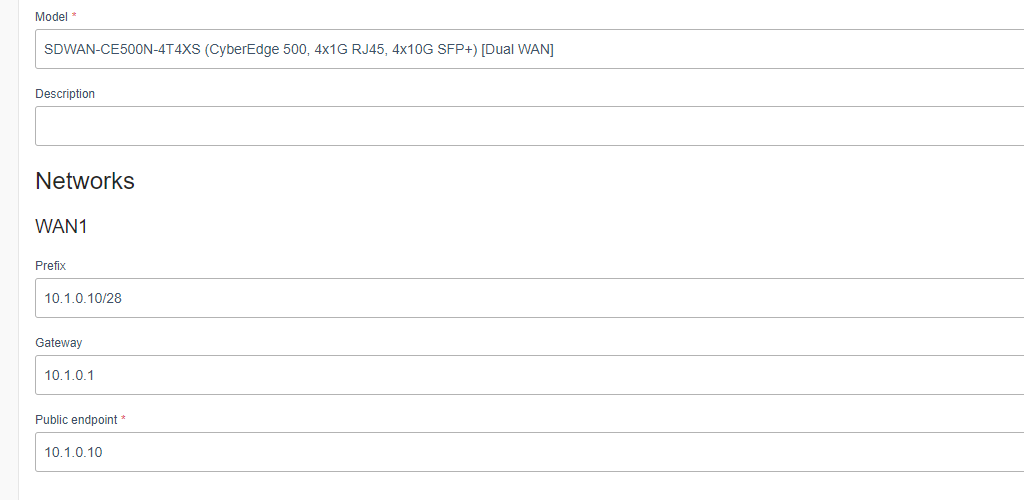Place cursor on the 10.1.0.10 endpoint value

(73, 452)
